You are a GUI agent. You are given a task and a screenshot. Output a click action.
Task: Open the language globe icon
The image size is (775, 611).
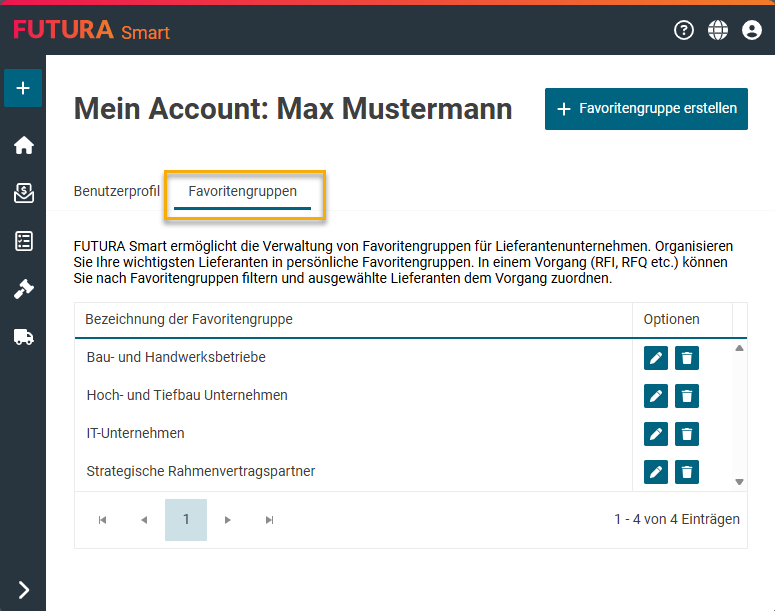(718, 30)
